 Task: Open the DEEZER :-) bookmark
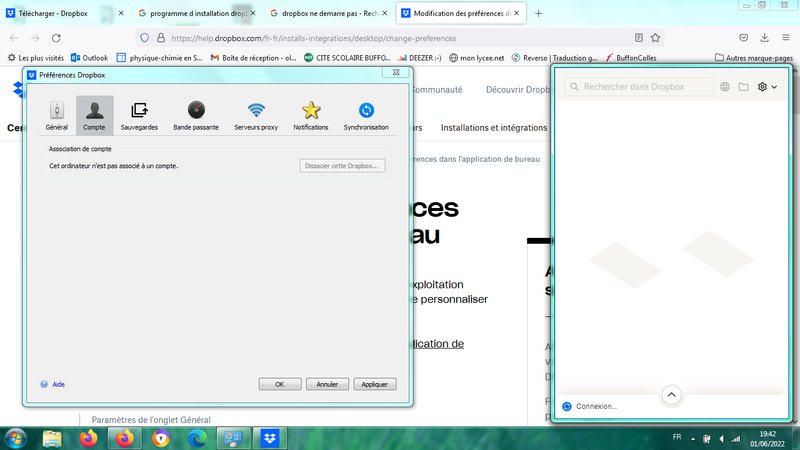(x=419, y=58)
